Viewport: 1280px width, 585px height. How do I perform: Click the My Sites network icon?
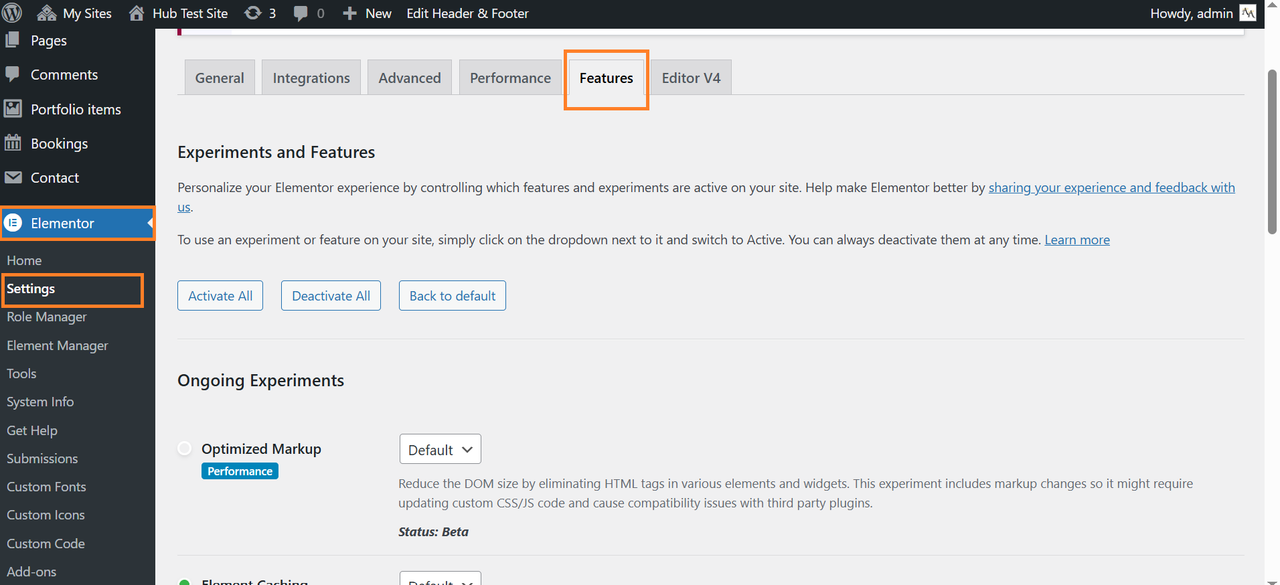(46, 13)
